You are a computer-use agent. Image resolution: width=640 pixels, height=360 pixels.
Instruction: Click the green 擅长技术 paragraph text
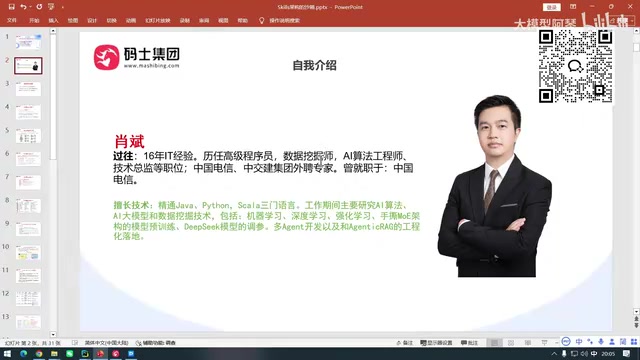click(x=266, y=221)
